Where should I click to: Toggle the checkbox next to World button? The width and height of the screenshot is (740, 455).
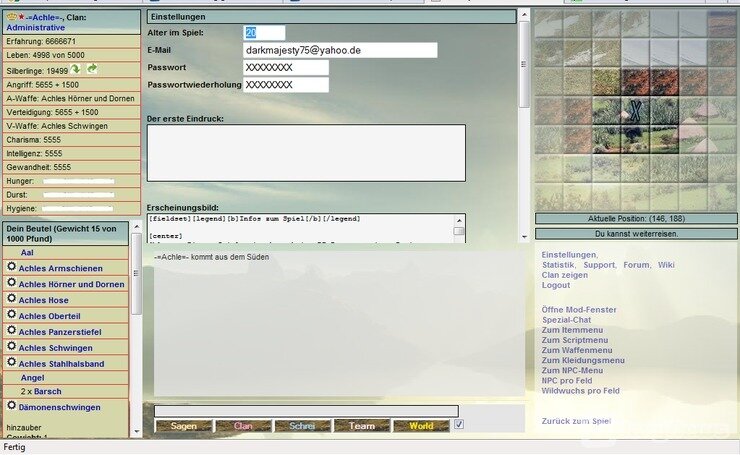point(459,424)
